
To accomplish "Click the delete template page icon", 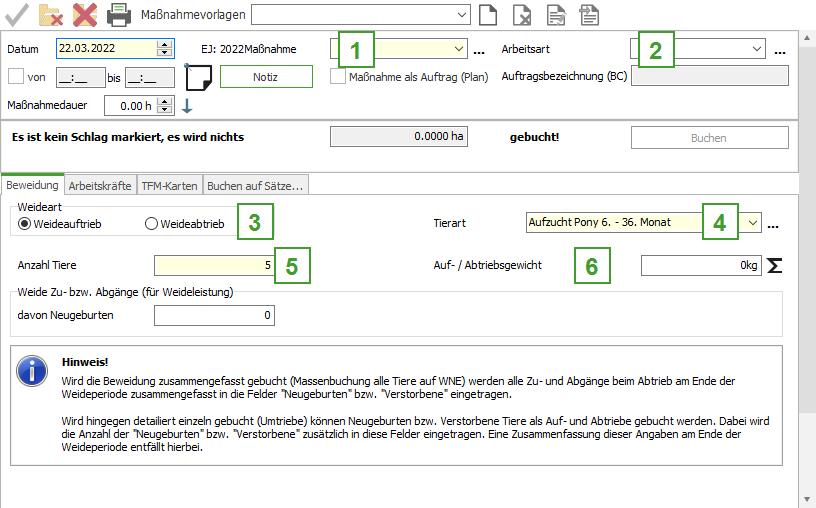I will 521,14.
